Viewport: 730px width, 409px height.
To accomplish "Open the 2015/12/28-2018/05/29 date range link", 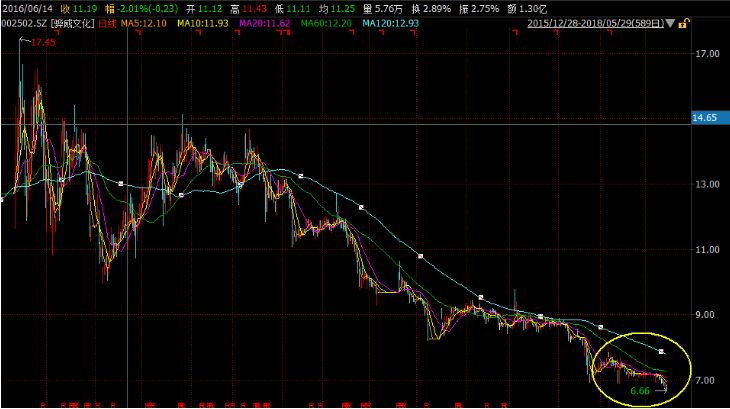I will click(x=595, y=23).
